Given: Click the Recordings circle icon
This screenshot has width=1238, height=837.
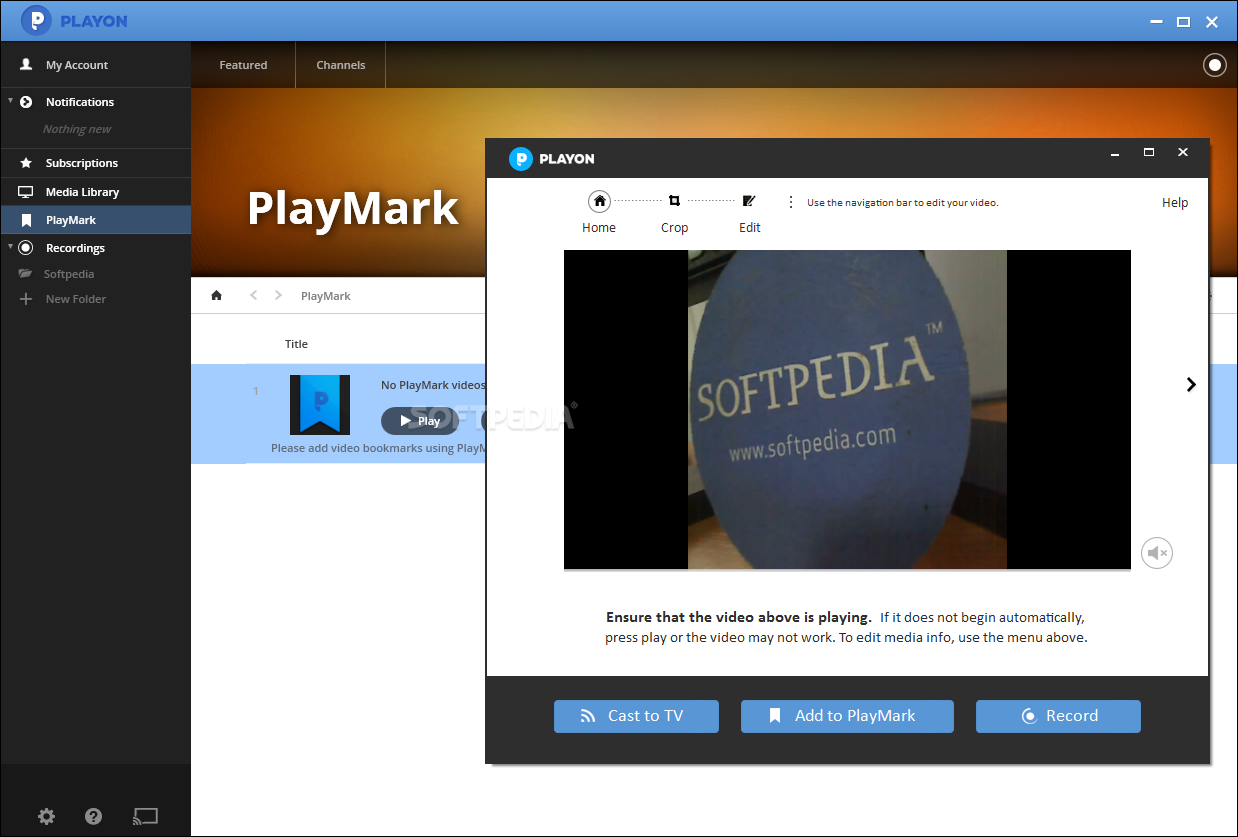Looking at the screenshot, I should (x=26, y=248).
